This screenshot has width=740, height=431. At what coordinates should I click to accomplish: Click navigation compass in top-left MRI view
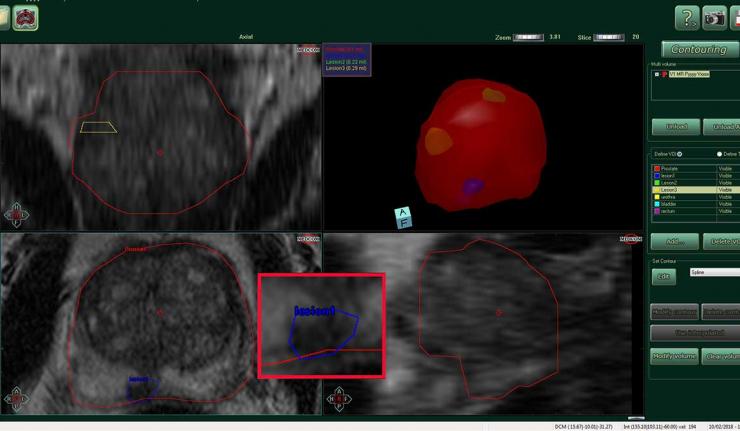click(16, 212)
